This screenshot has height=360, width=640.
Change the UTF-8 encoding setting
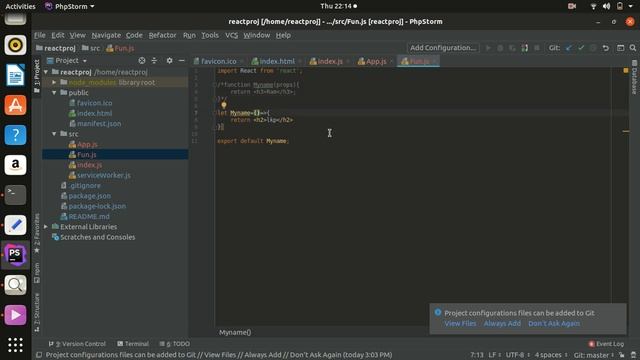click(518, 355)
